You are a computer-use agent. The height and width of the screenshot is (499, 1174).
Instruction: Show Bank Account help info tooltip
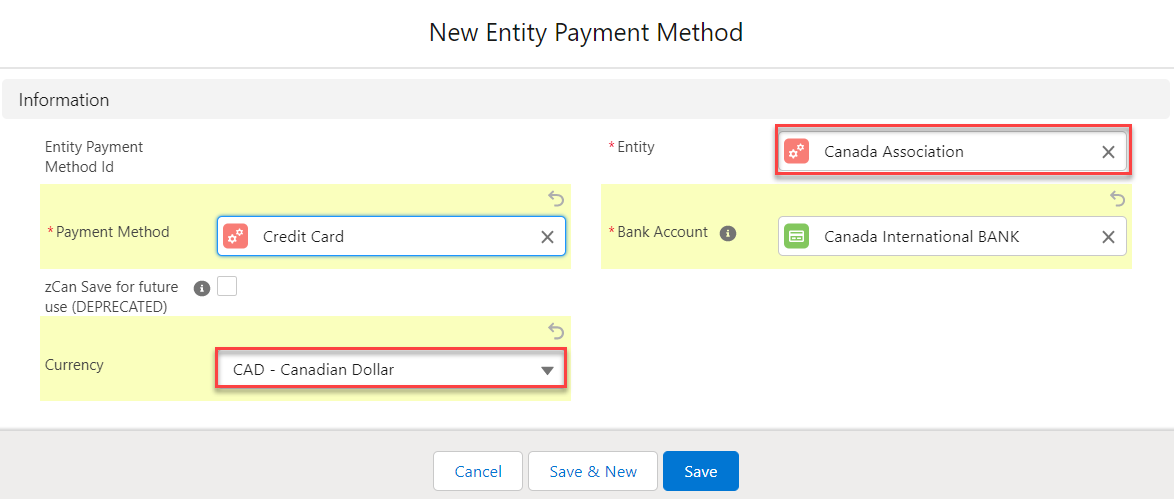[x=728, y=233]
